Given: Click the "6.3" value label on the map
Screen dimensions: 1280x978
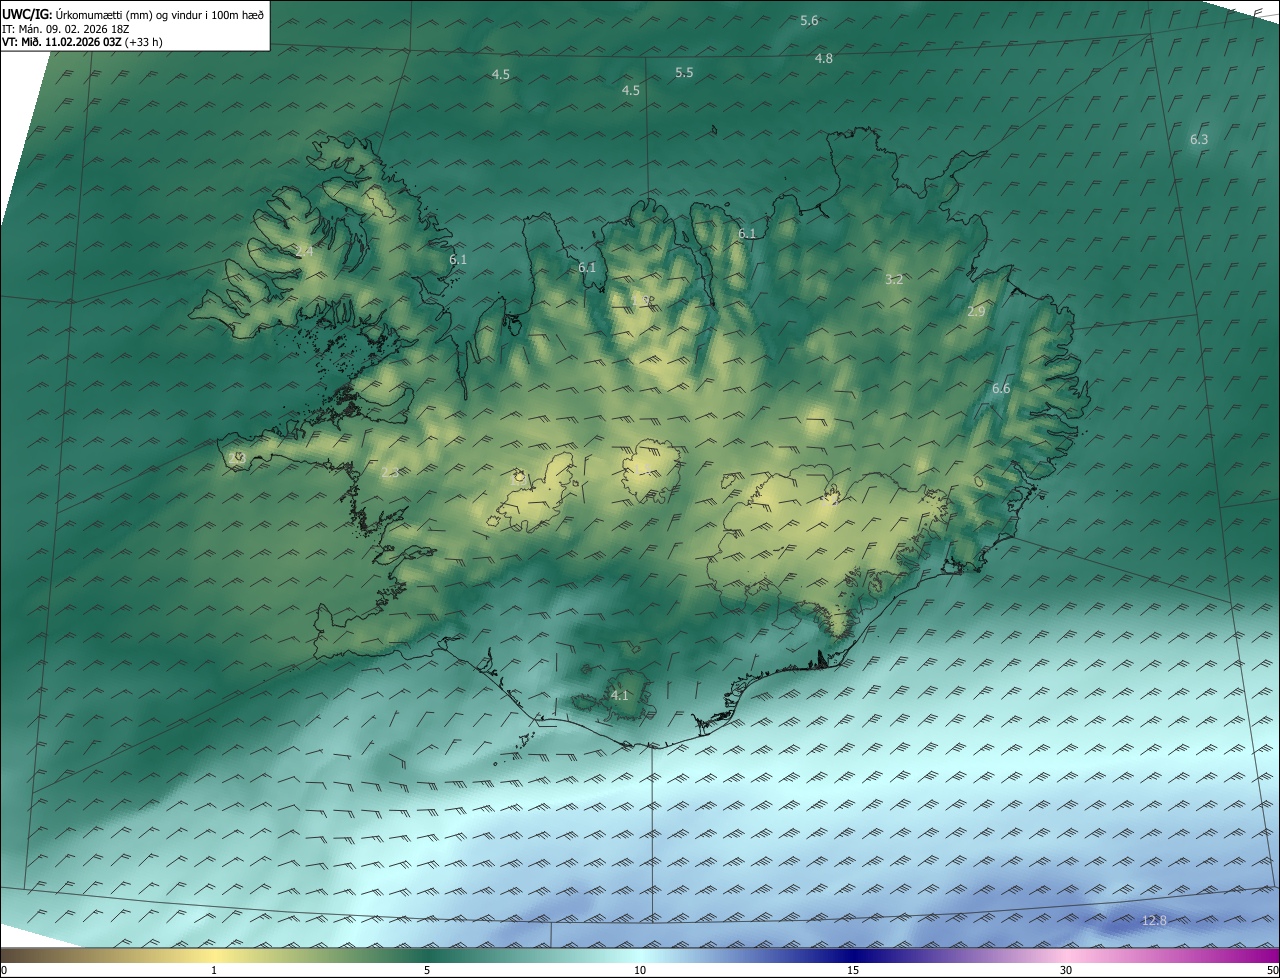Looking at the screenshot, I should pyautogui.click(x=1199, y=140).
